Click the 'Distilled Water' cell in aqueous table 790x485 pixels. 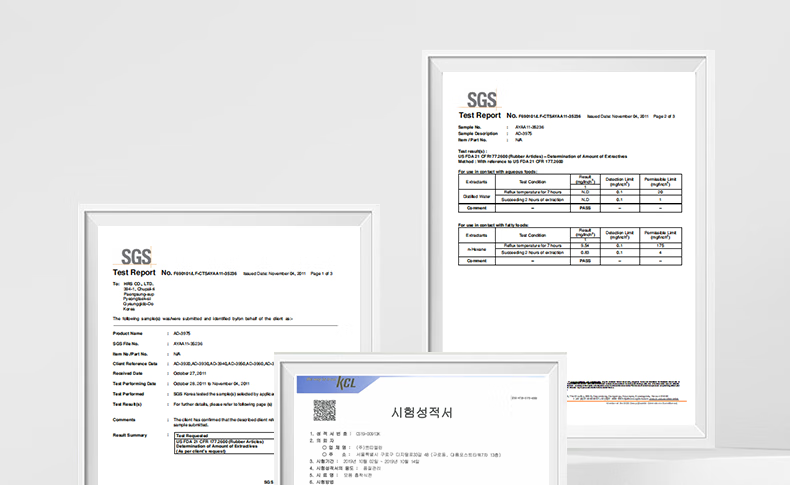click(x=476, y=196)
